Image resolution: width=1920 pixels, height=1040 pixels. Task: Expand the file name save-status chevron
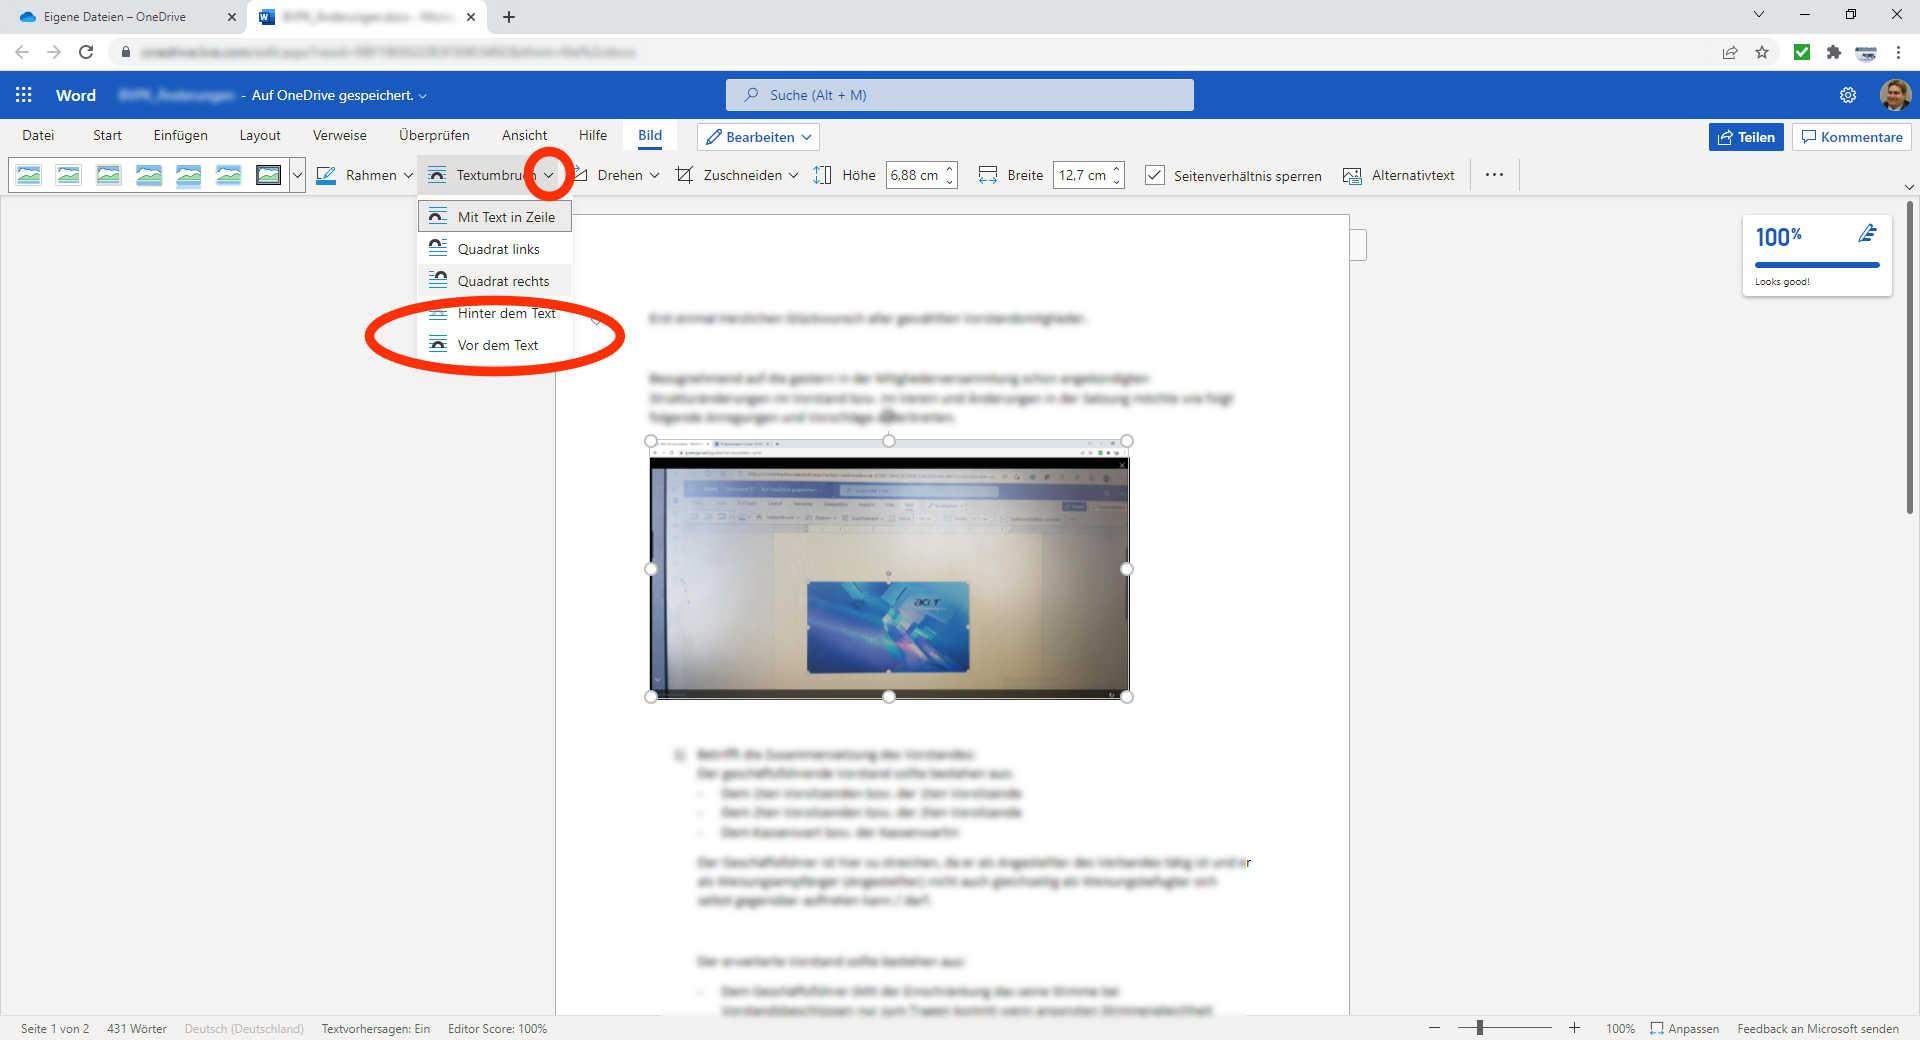[x=422, y=96]
